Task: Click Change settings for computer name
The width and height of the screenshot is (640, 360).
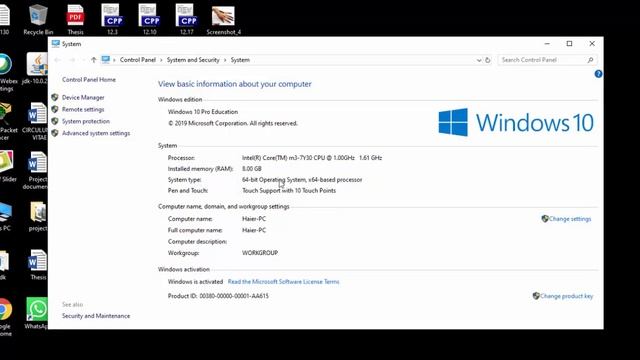Action: 570,219
